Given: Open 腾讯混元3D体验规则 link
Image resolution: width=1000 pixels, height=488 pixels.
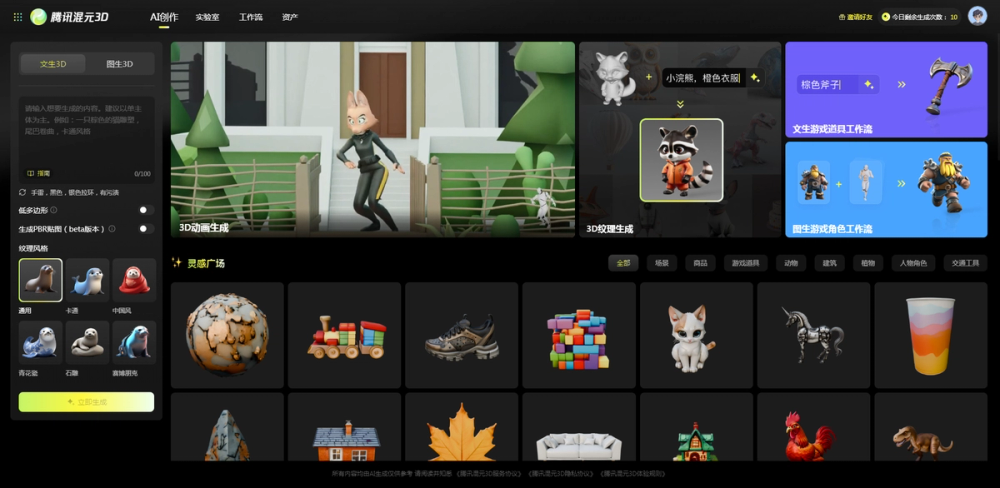Looking at the screenshot, I should click(633, 474).
